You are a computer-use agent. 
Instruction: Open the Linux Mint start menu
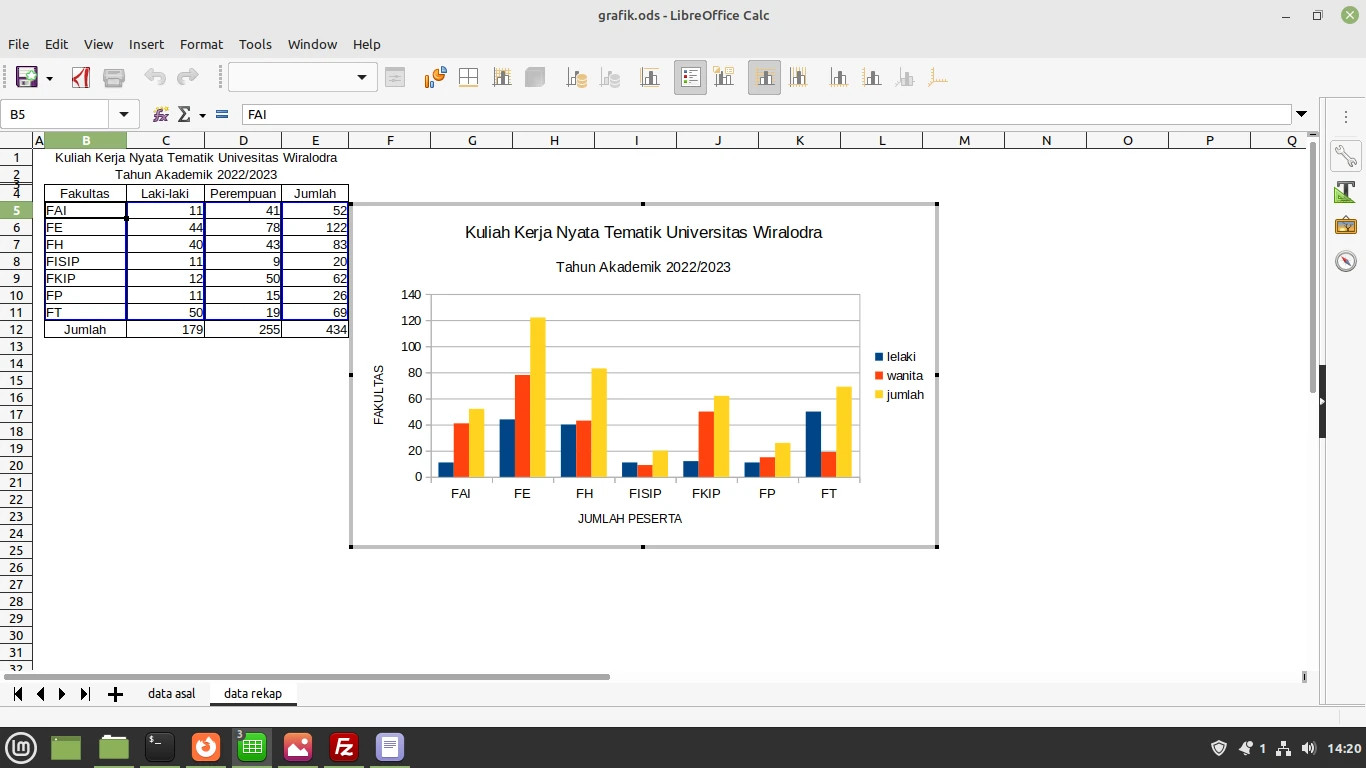(x=21, y=746)
